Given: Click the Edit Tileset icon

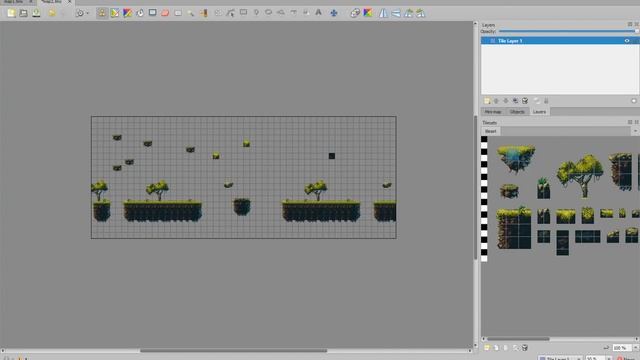Looking at the screenshot, I should tap(516, 348).
